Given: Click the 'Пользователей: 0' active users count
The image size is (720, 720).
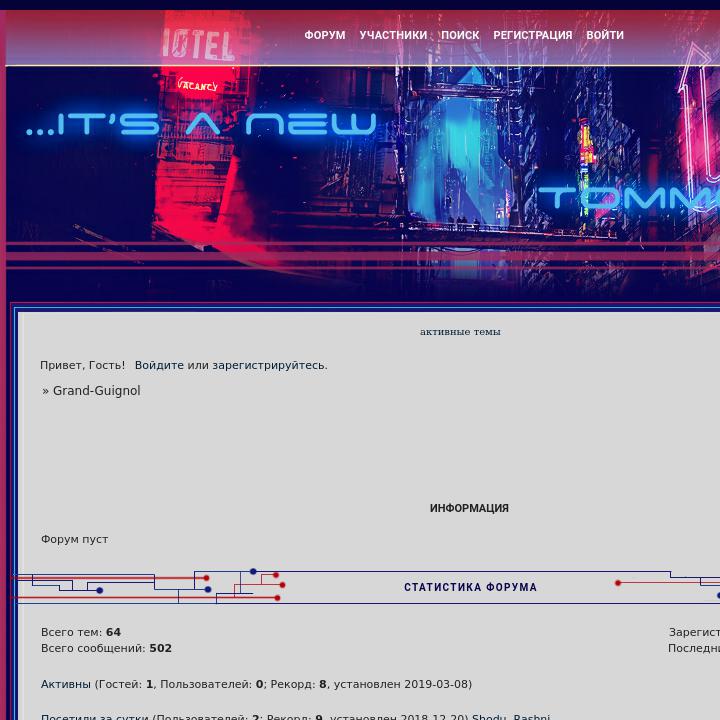Looking at the screenshot, I should pyautogui.click(x=212, y=684).
